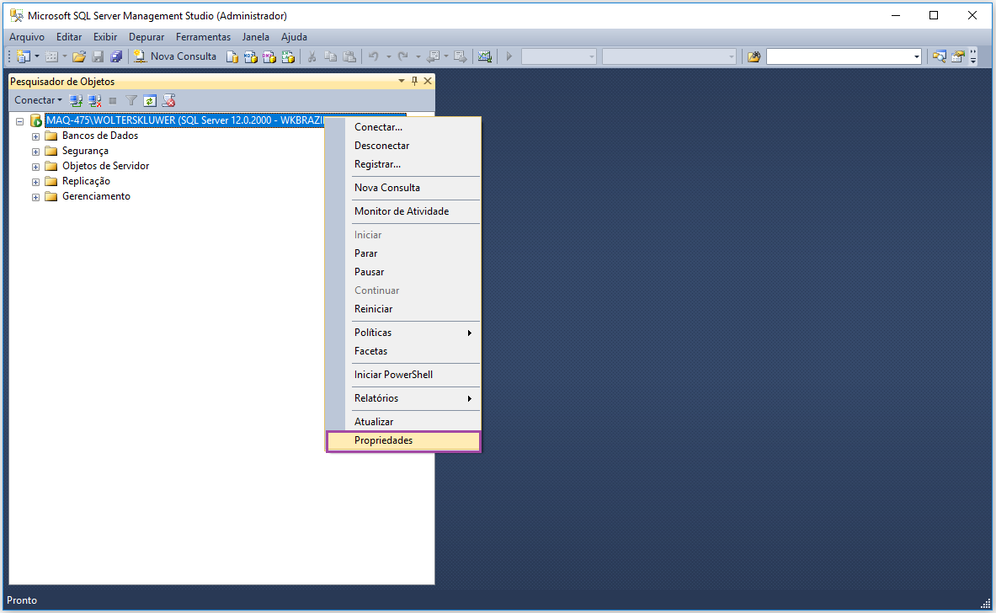This screenshot has height=613, width=996.
Task: Click the Nova Consulta toolbar button
Action: [175, 57]
